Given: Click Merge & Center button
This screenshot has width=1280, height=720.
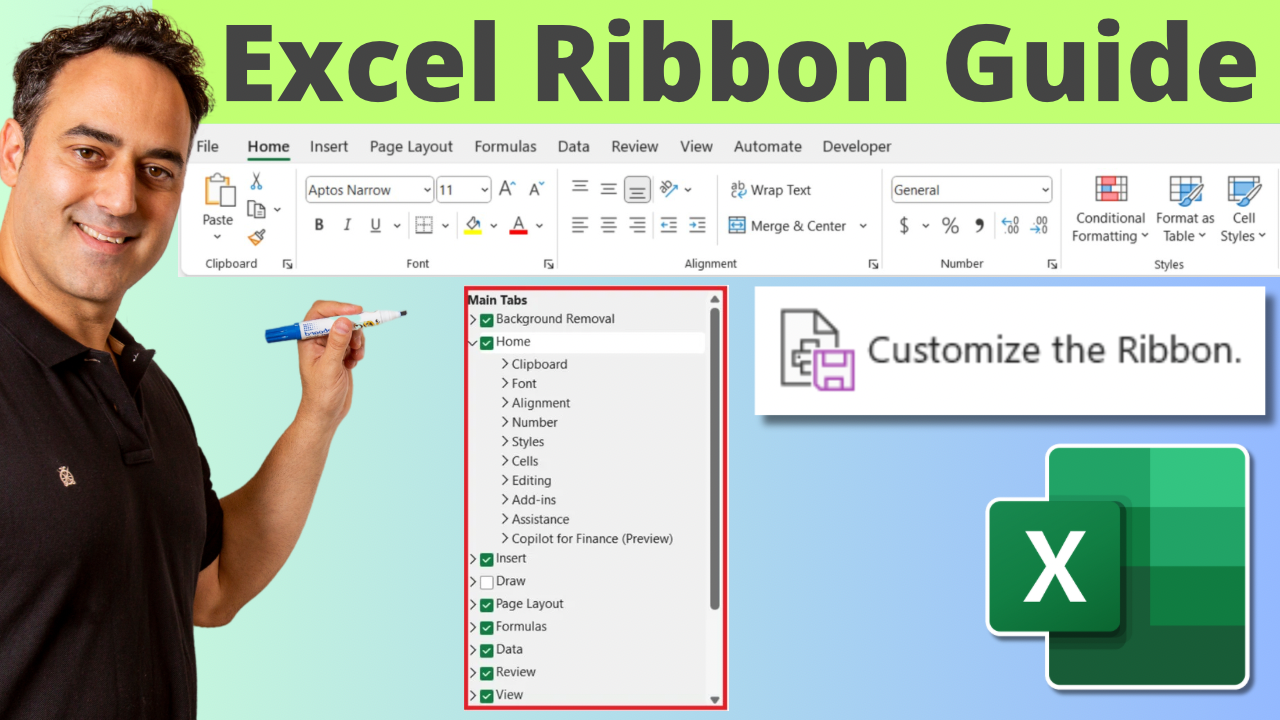Looking at the screenshot, I should click(x=788, y=226).
